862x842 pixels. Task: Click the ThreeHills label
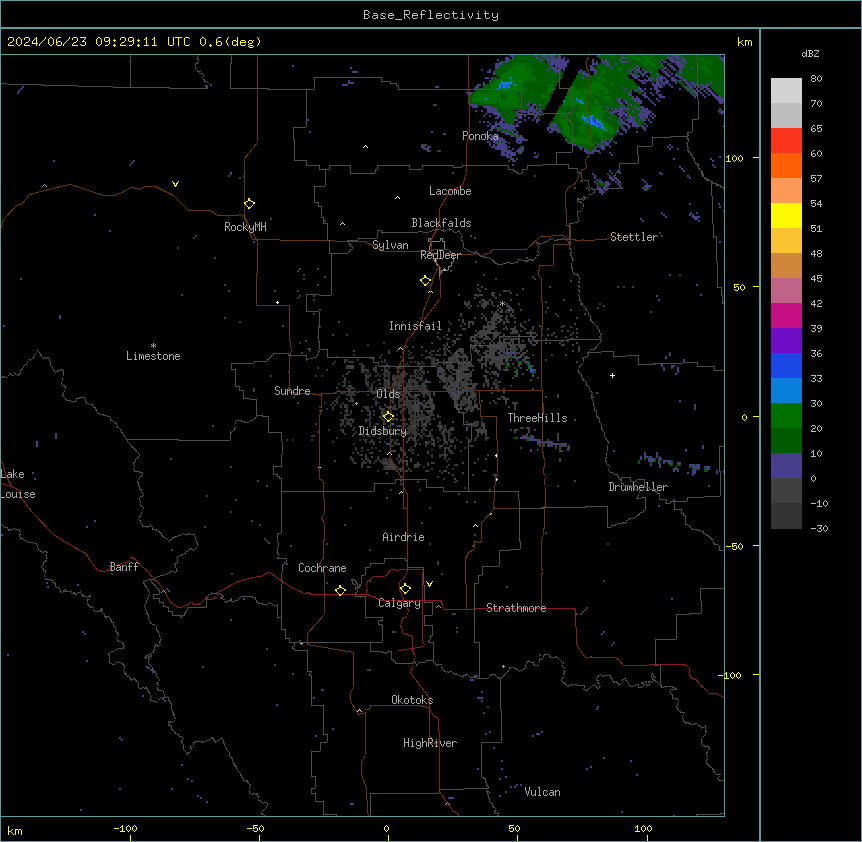tap(537, 418)
